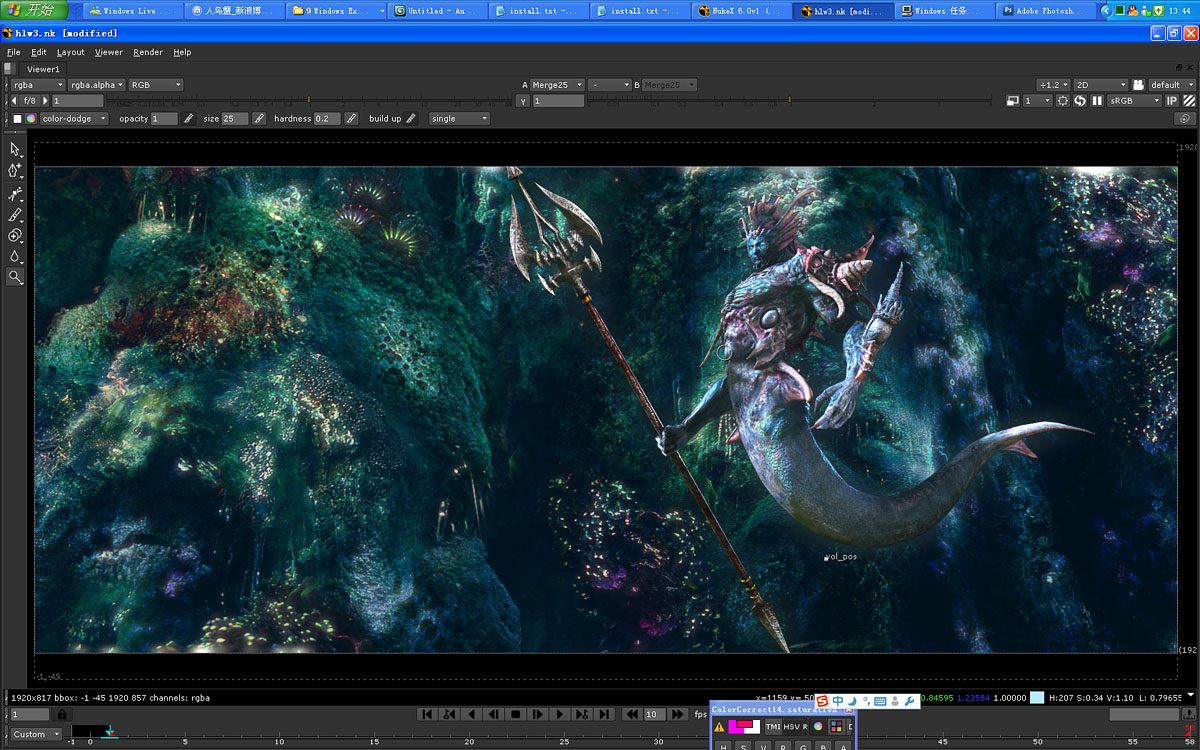1200x750 pixels.
Task: Select the arrow selection tool in viewer toolbar
Action: [15, 149]
